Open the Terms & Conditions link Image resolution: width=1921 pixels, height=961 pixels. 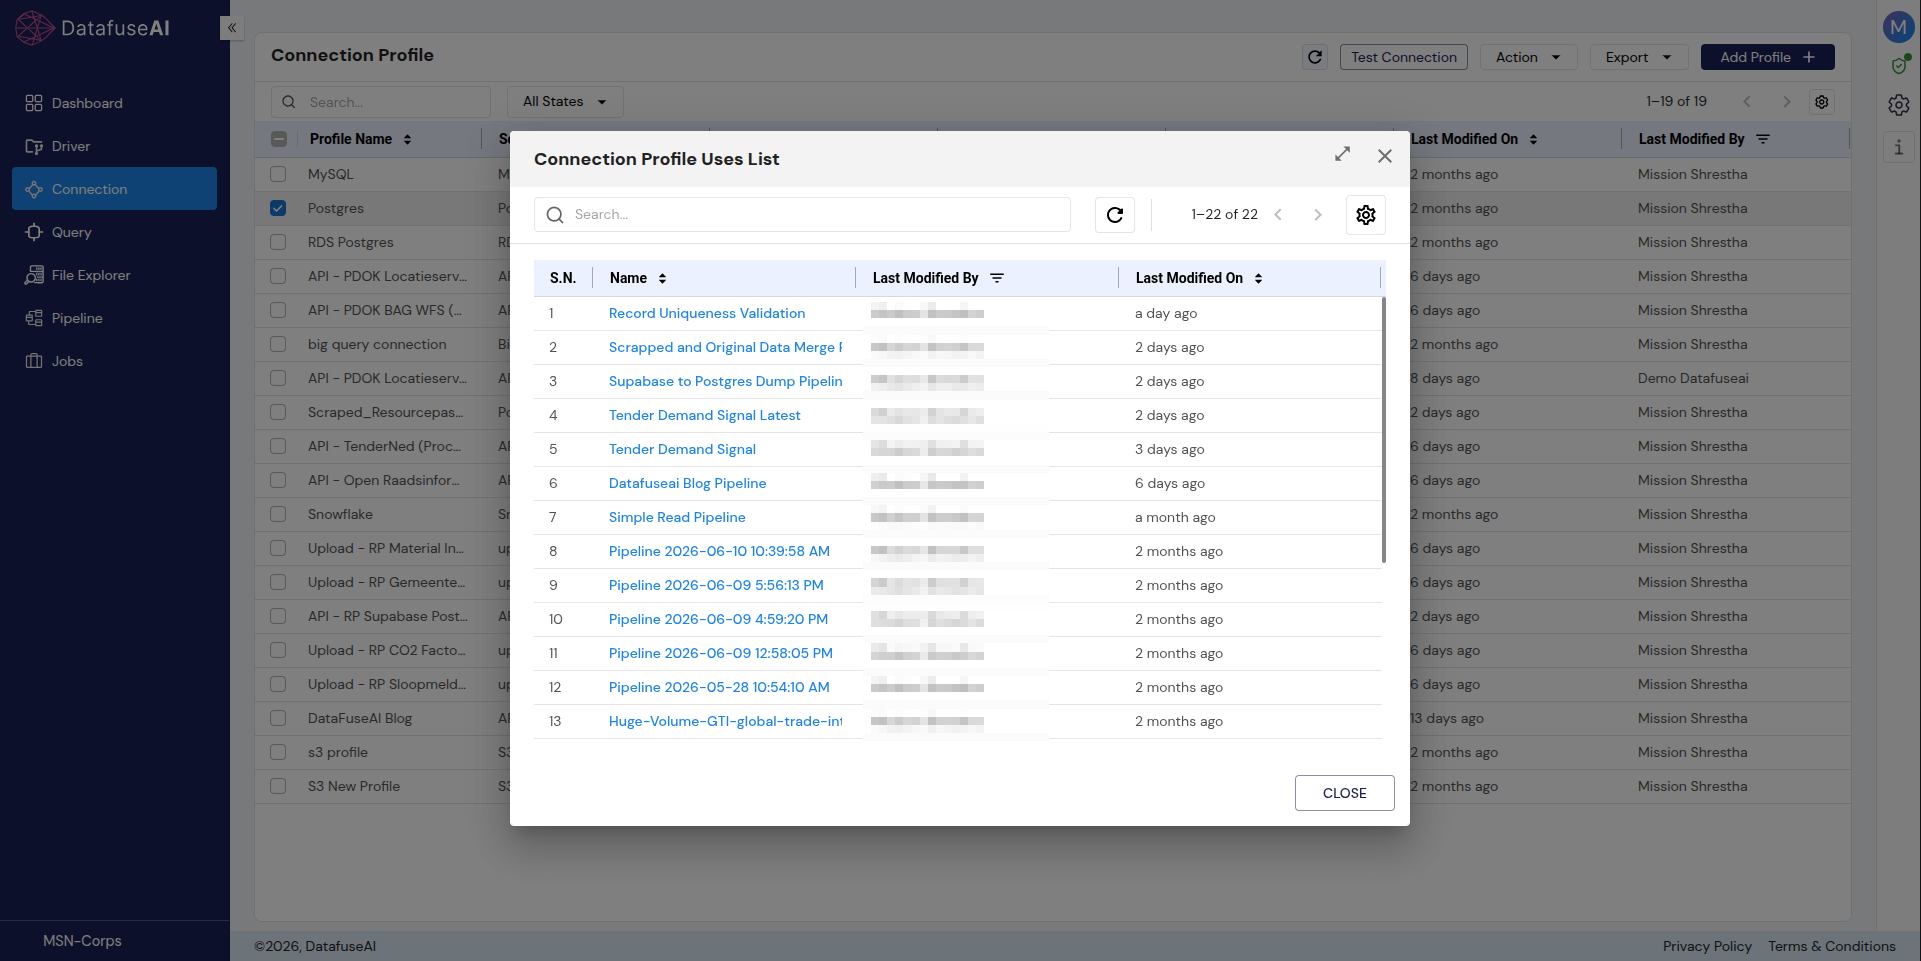[1832, 946]
